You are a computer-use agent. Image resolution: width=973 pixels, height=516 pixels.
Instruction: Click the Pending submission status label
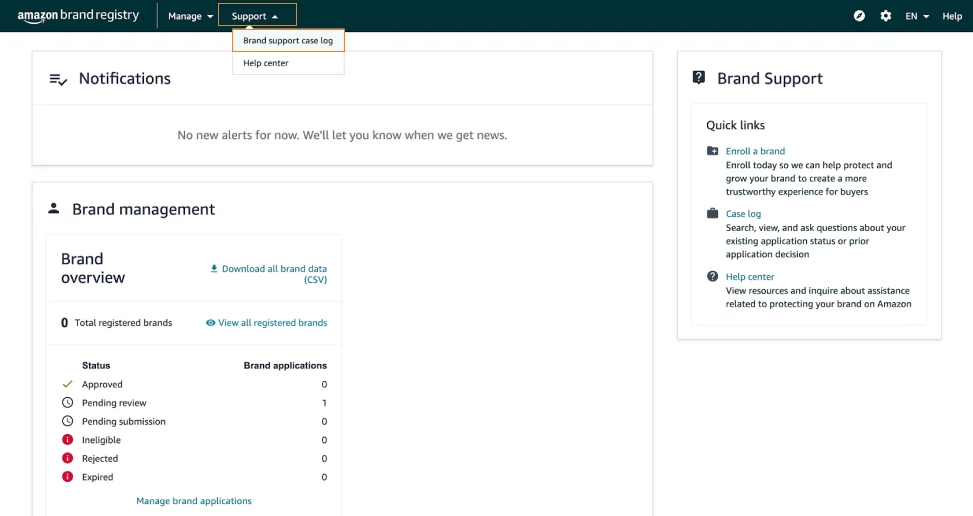(x=123, y=422)
